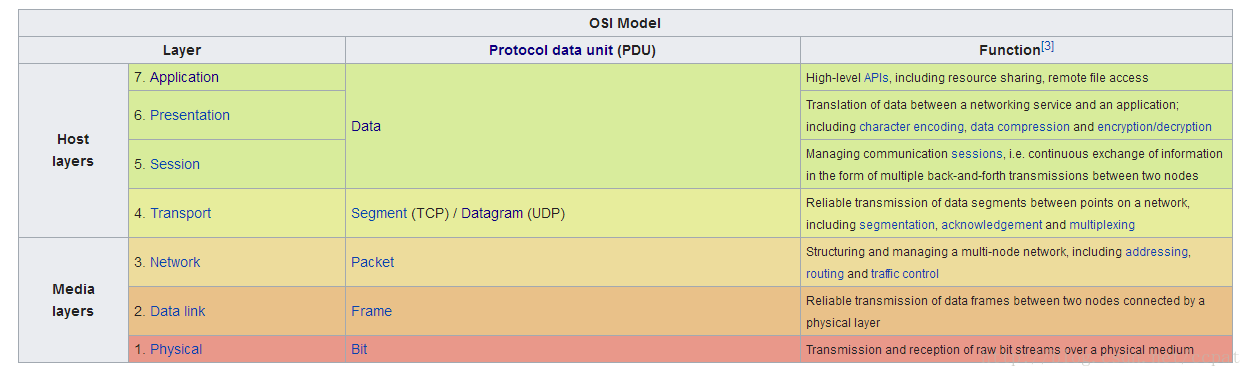
Task: Open the Bit link
Action: click(x=360, y=349)
